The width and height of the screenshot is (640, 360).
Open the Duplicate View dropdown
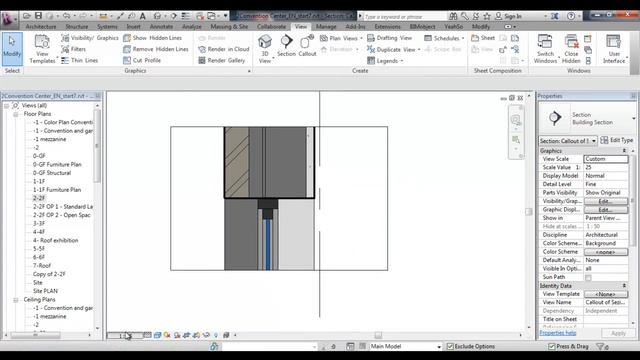(394, 49)
